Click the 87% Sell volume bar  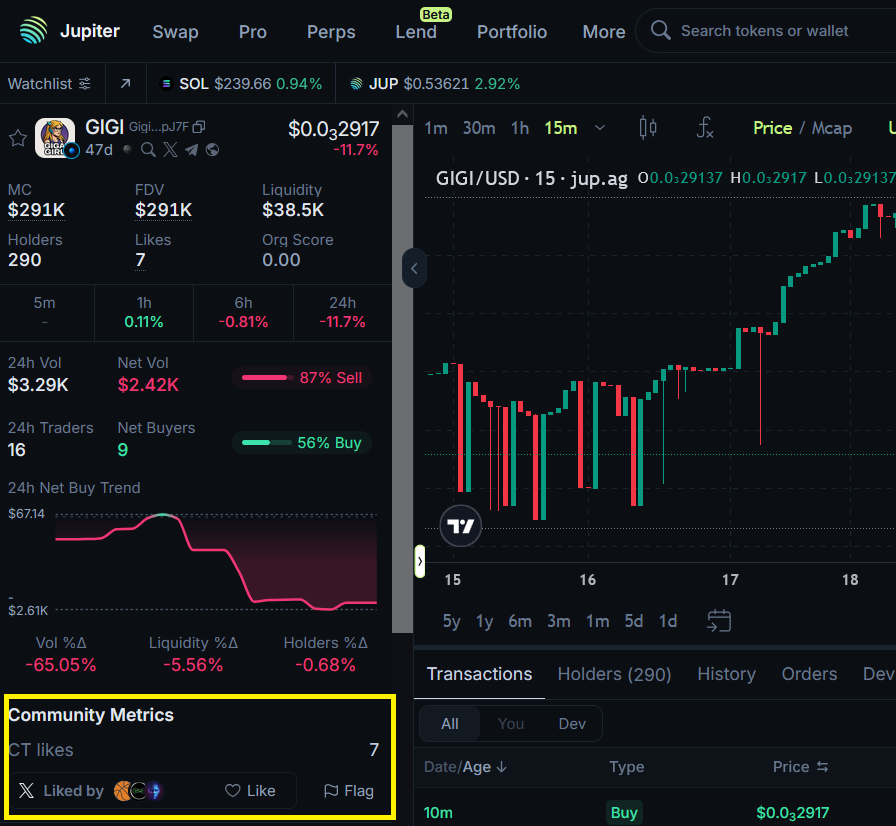[x=302, y=378]
